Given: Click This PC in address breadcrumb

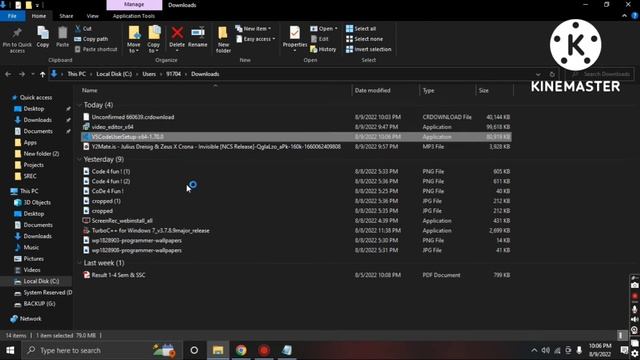Looking at the screenshot, I should pos(76,74).
